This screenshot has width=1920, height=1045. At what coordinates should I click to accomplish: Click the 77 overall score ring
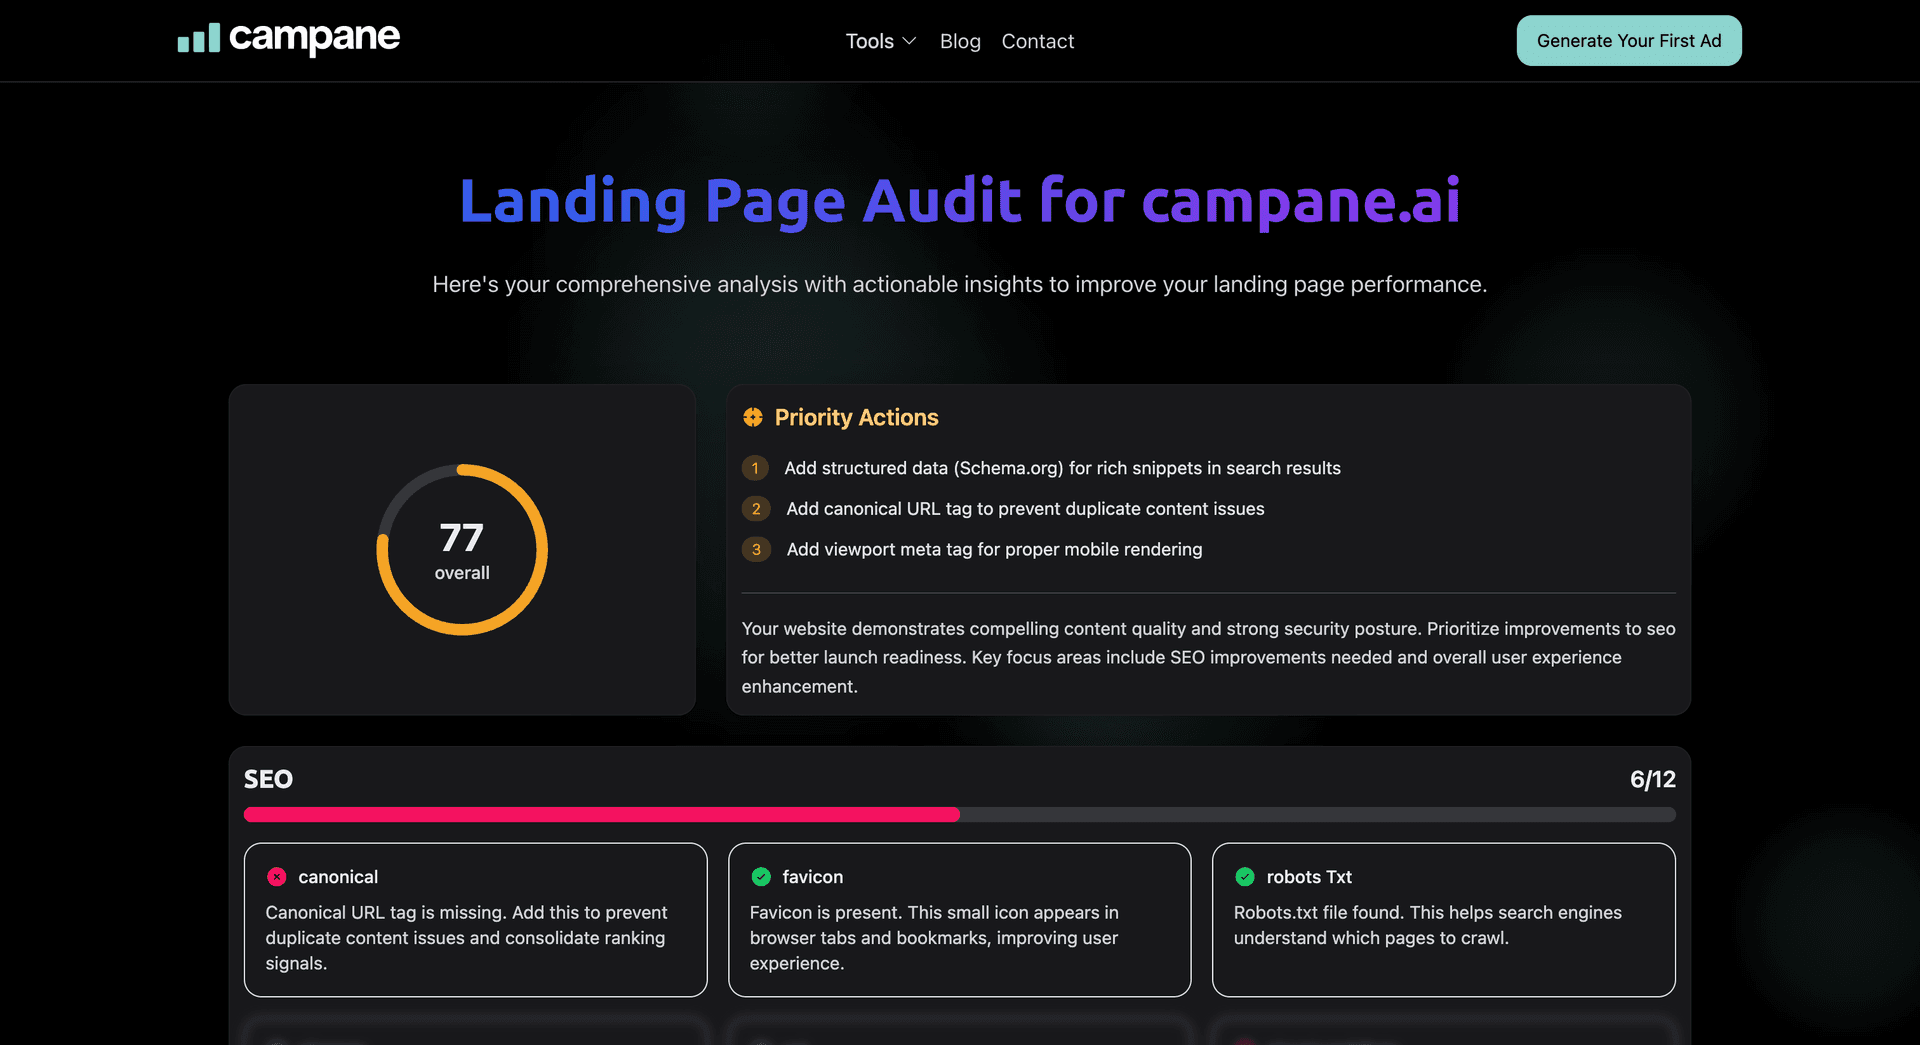click(462, 549)
